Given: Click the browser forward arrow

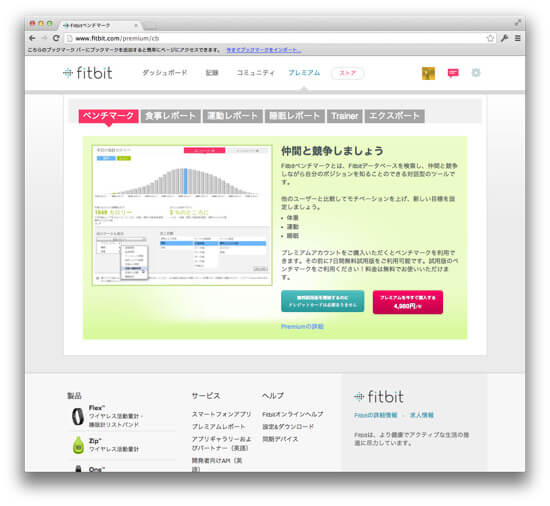Looking at the screenshot, I should pyautogui.click(x=44, y=38).
